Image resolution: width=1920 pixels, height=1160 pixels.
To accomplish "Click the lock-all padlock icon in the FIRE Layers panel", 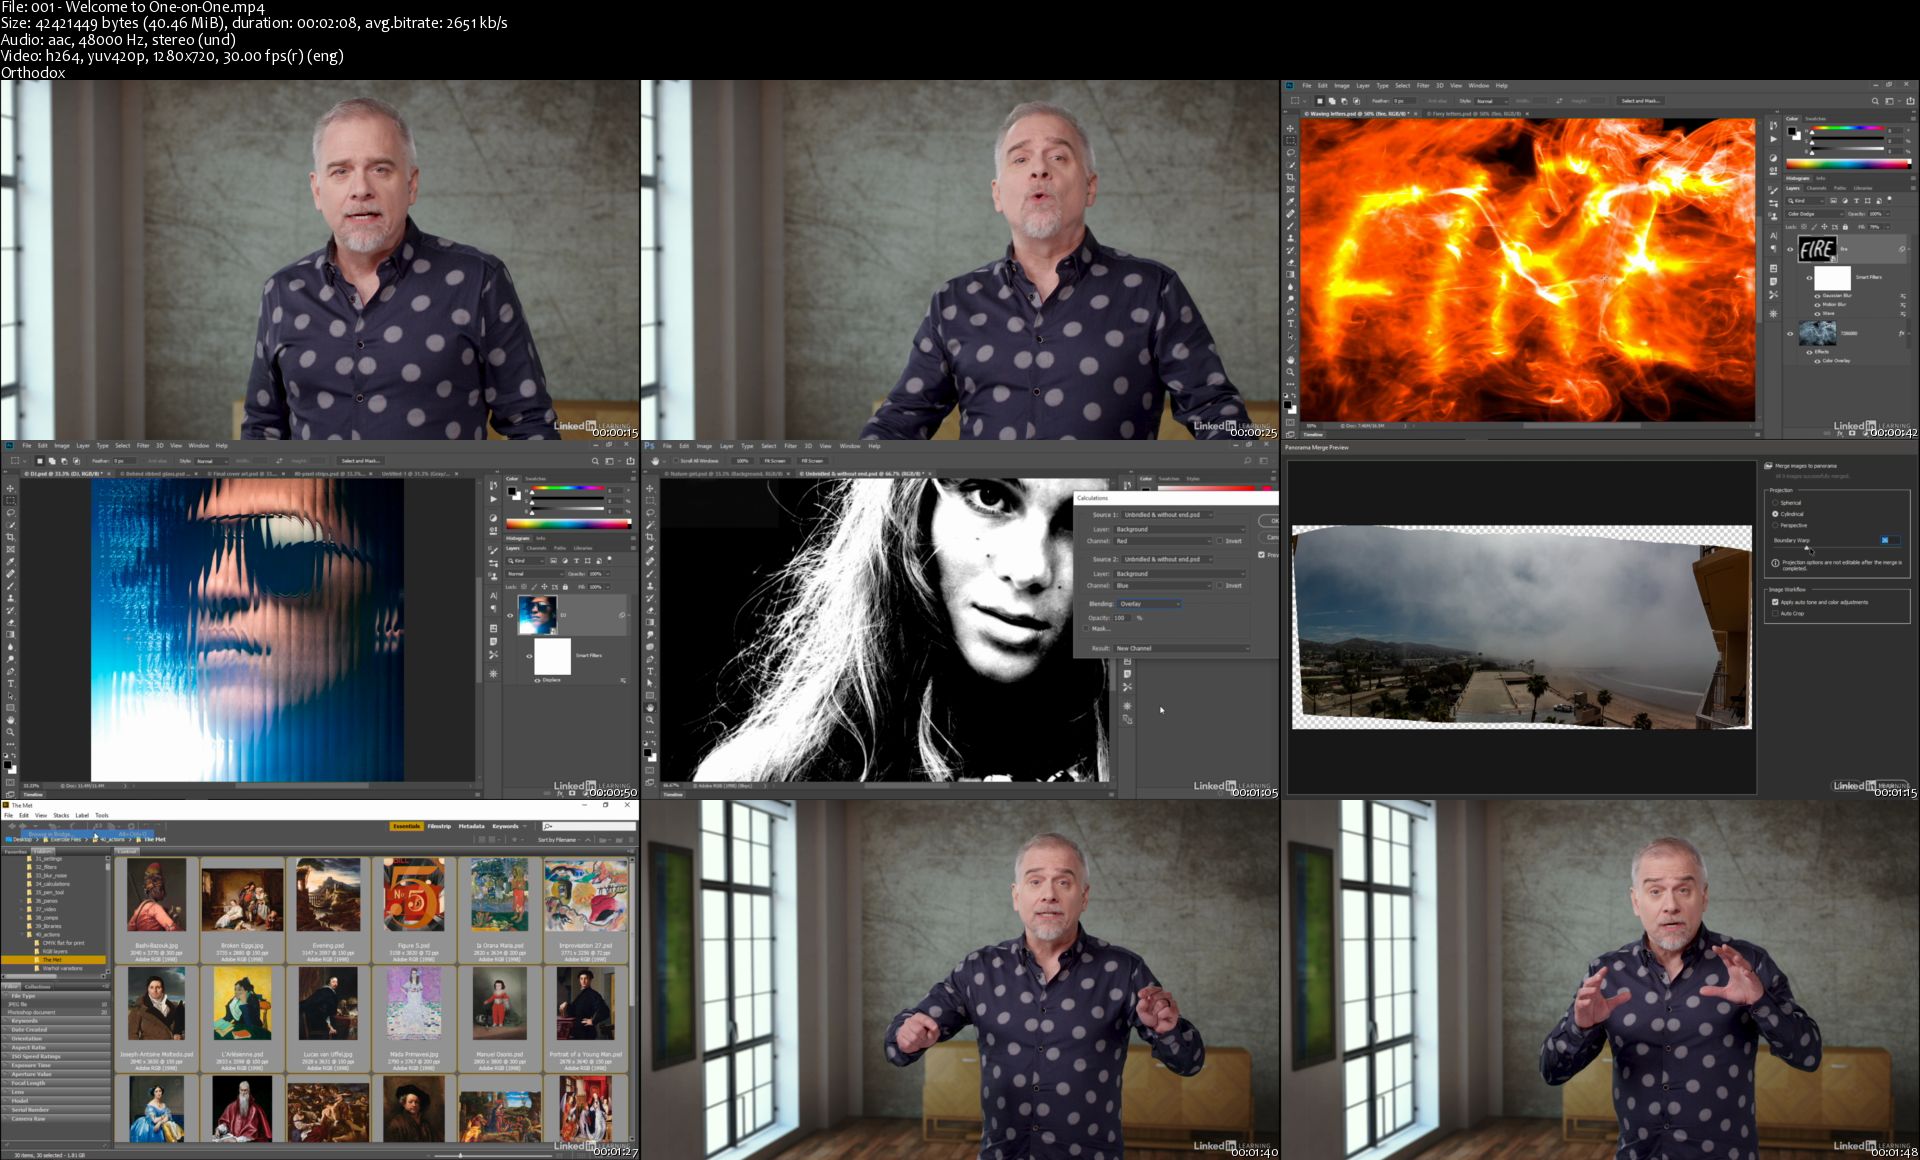I will (1845, 227).
